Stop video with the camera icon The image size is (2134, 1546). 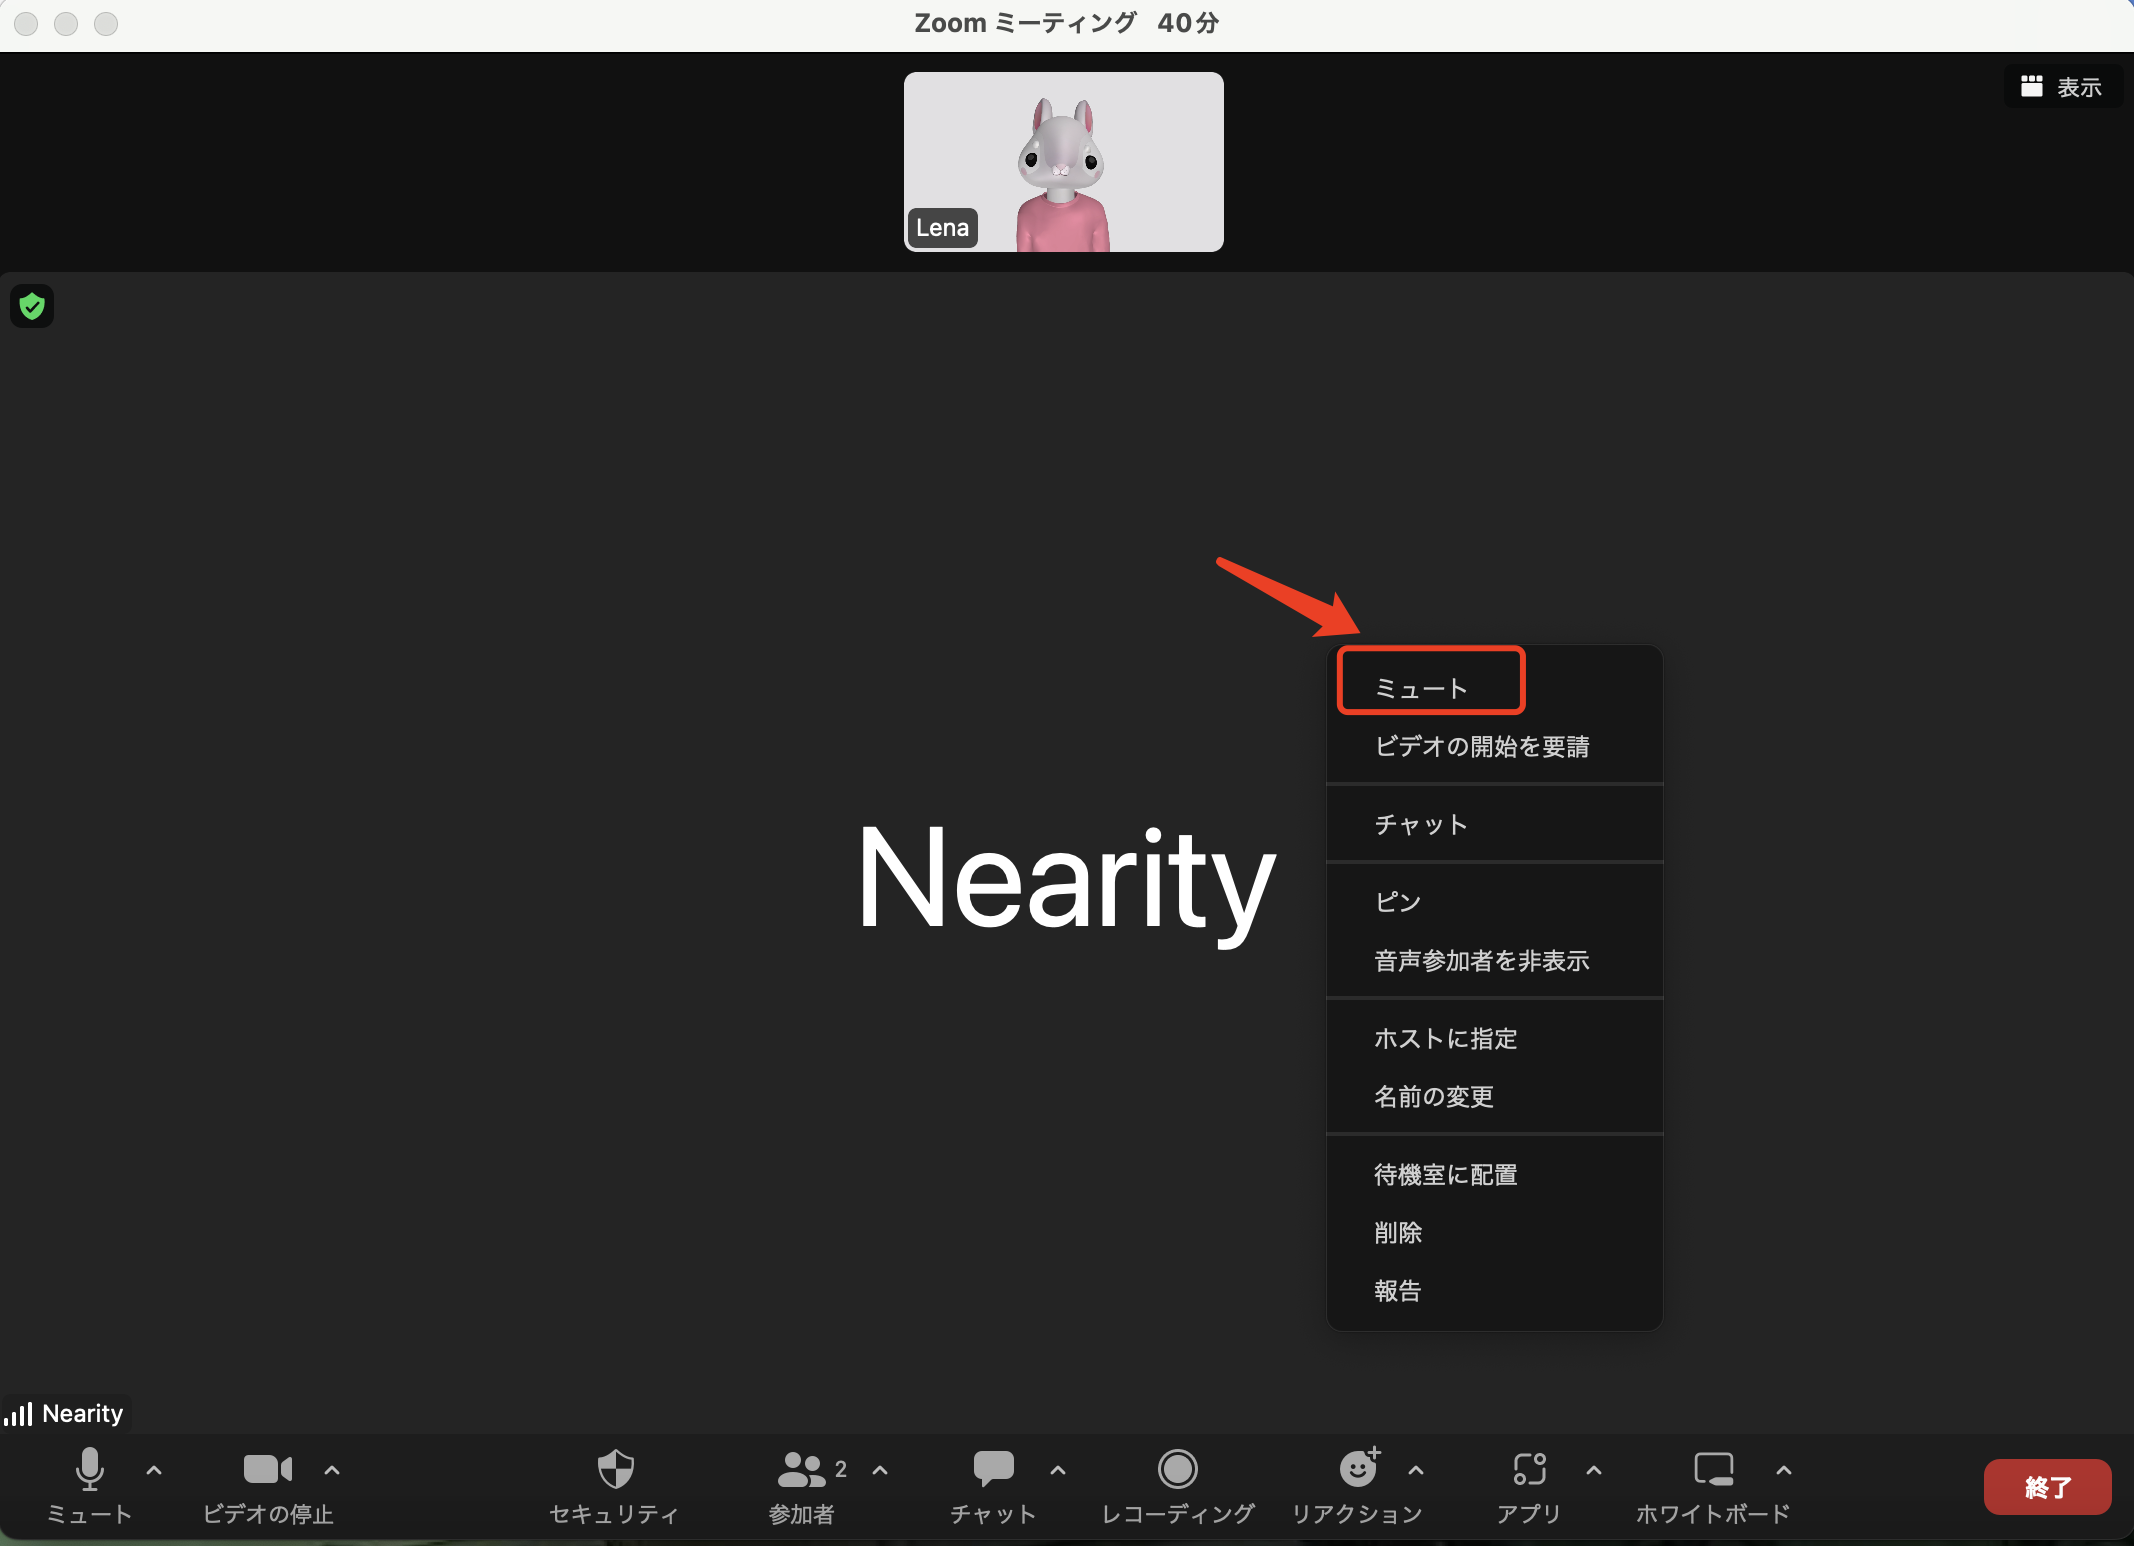[x=268, y=1469]
